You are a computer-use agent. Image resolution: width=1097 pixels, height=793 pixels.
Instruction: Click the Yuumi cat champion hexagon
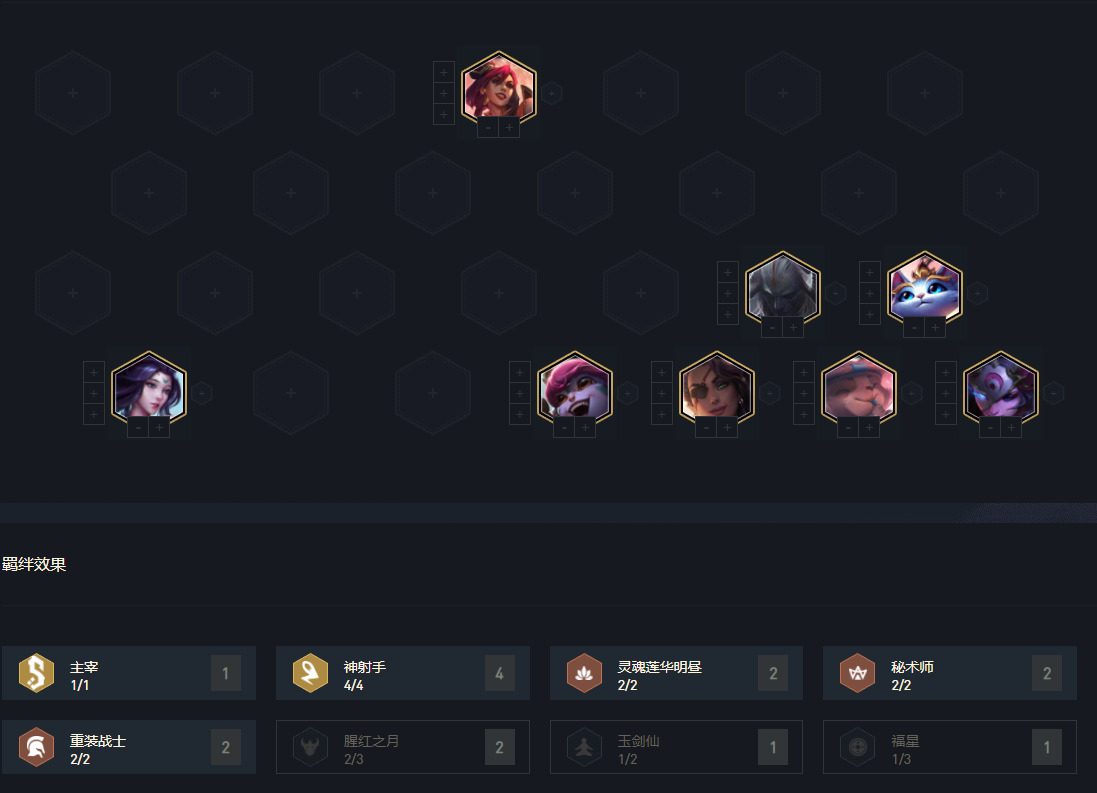tap(925, 288)
